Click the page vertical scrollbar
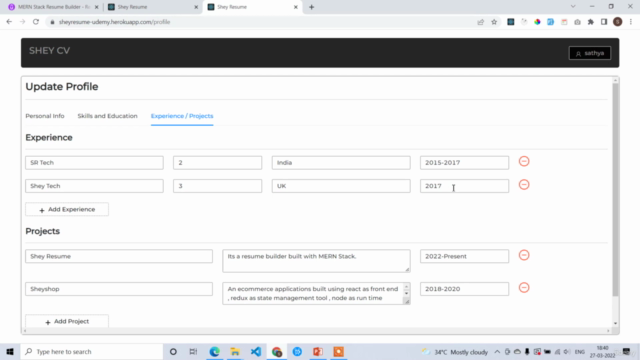 pos(615,190)
